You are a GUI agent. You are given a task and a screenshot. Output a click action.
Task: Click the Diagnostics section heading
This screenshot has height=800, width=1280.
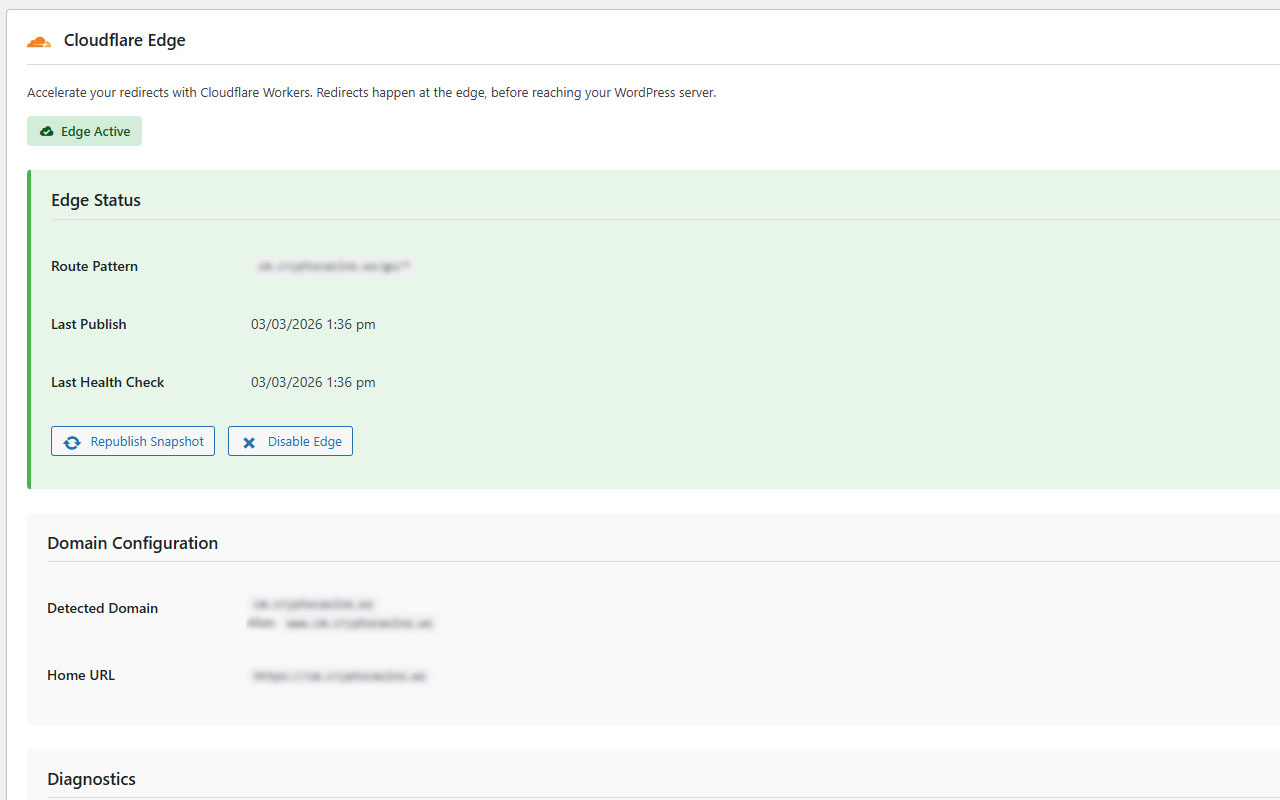click(x=91, y=779)
